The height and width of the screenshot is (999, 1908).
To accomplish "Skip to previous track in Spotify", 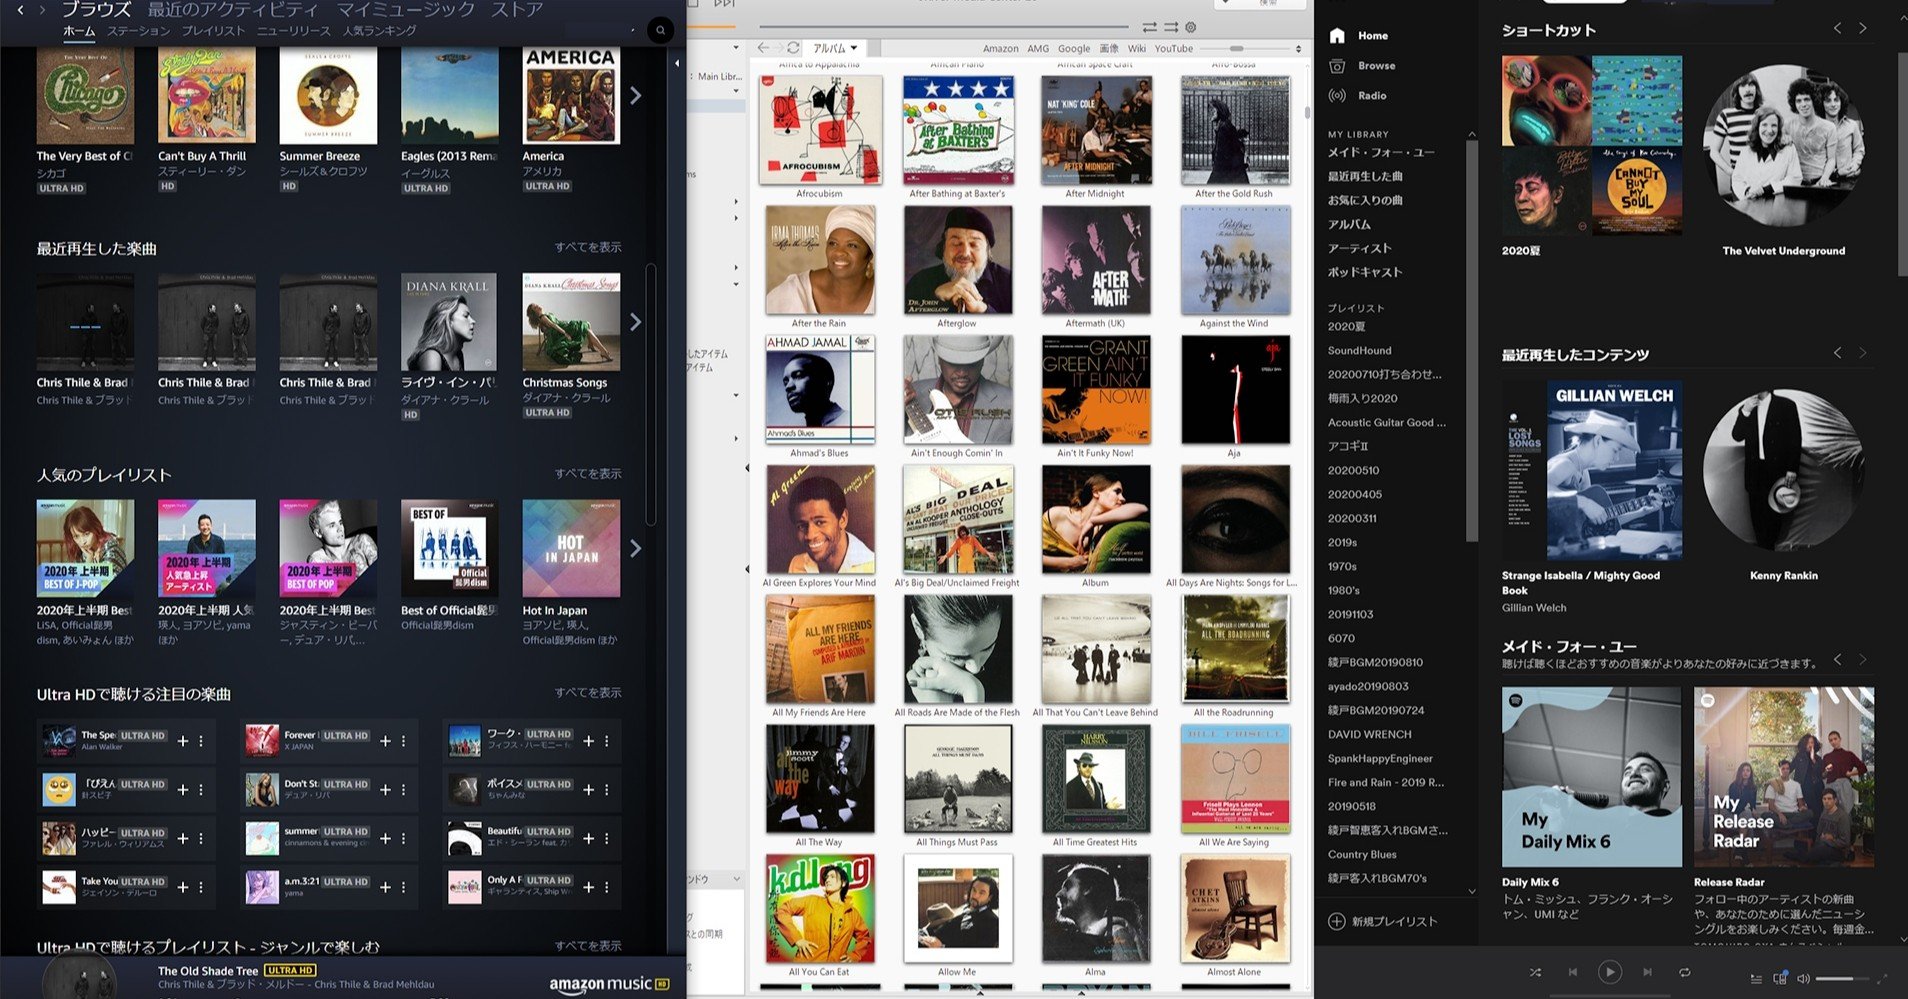I will pos(1573,972).
